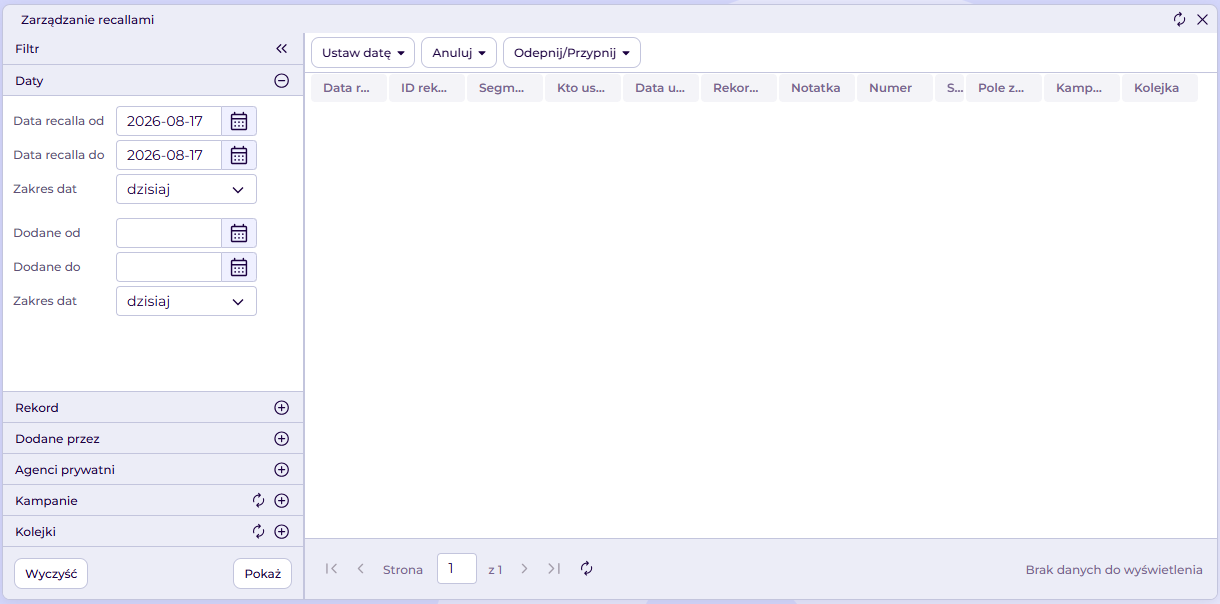The height and width of the screenshot is (604, 1220).
Task: Sort by the Rekor... column header
Action: 738,88
